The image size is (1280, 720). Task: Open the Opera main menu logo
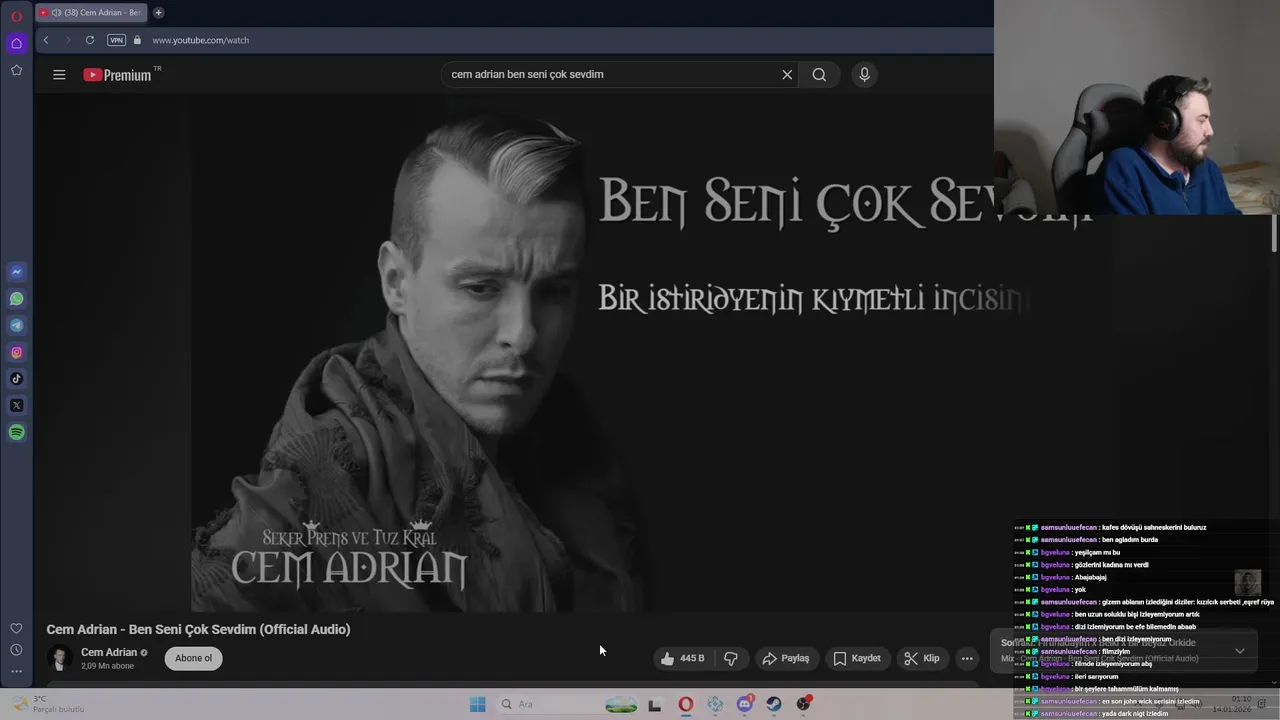16,16
